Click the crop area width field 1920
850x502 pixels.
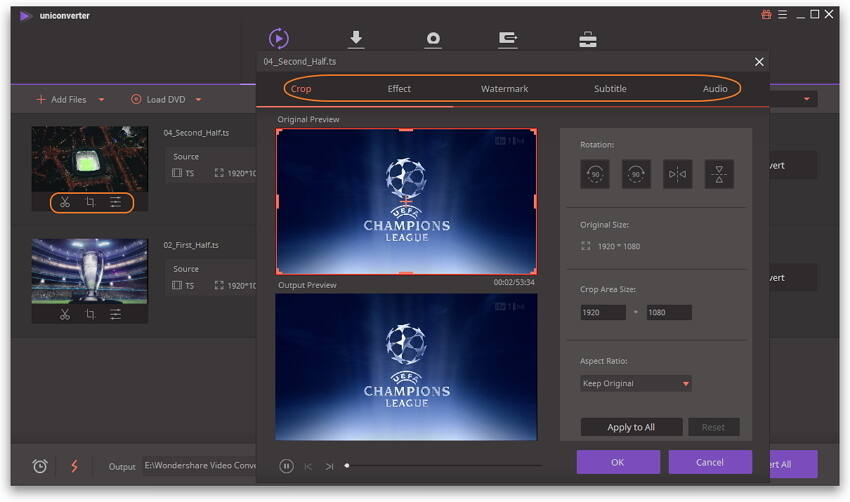pos(603,312)
